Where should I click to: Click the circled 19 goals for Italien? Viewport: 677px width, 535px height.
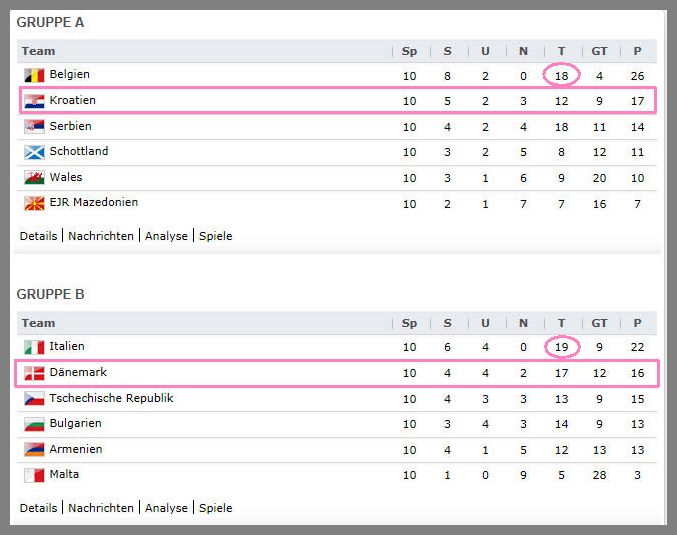(562, 347)
